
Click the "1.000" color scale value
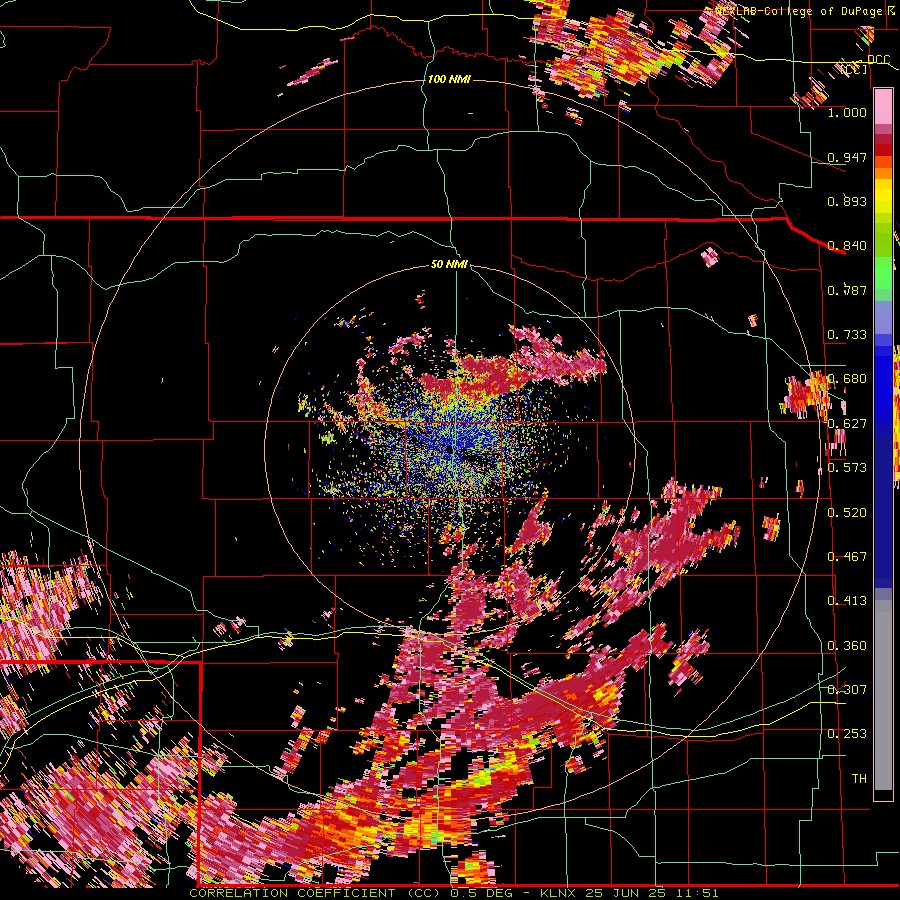click(847, 112)
